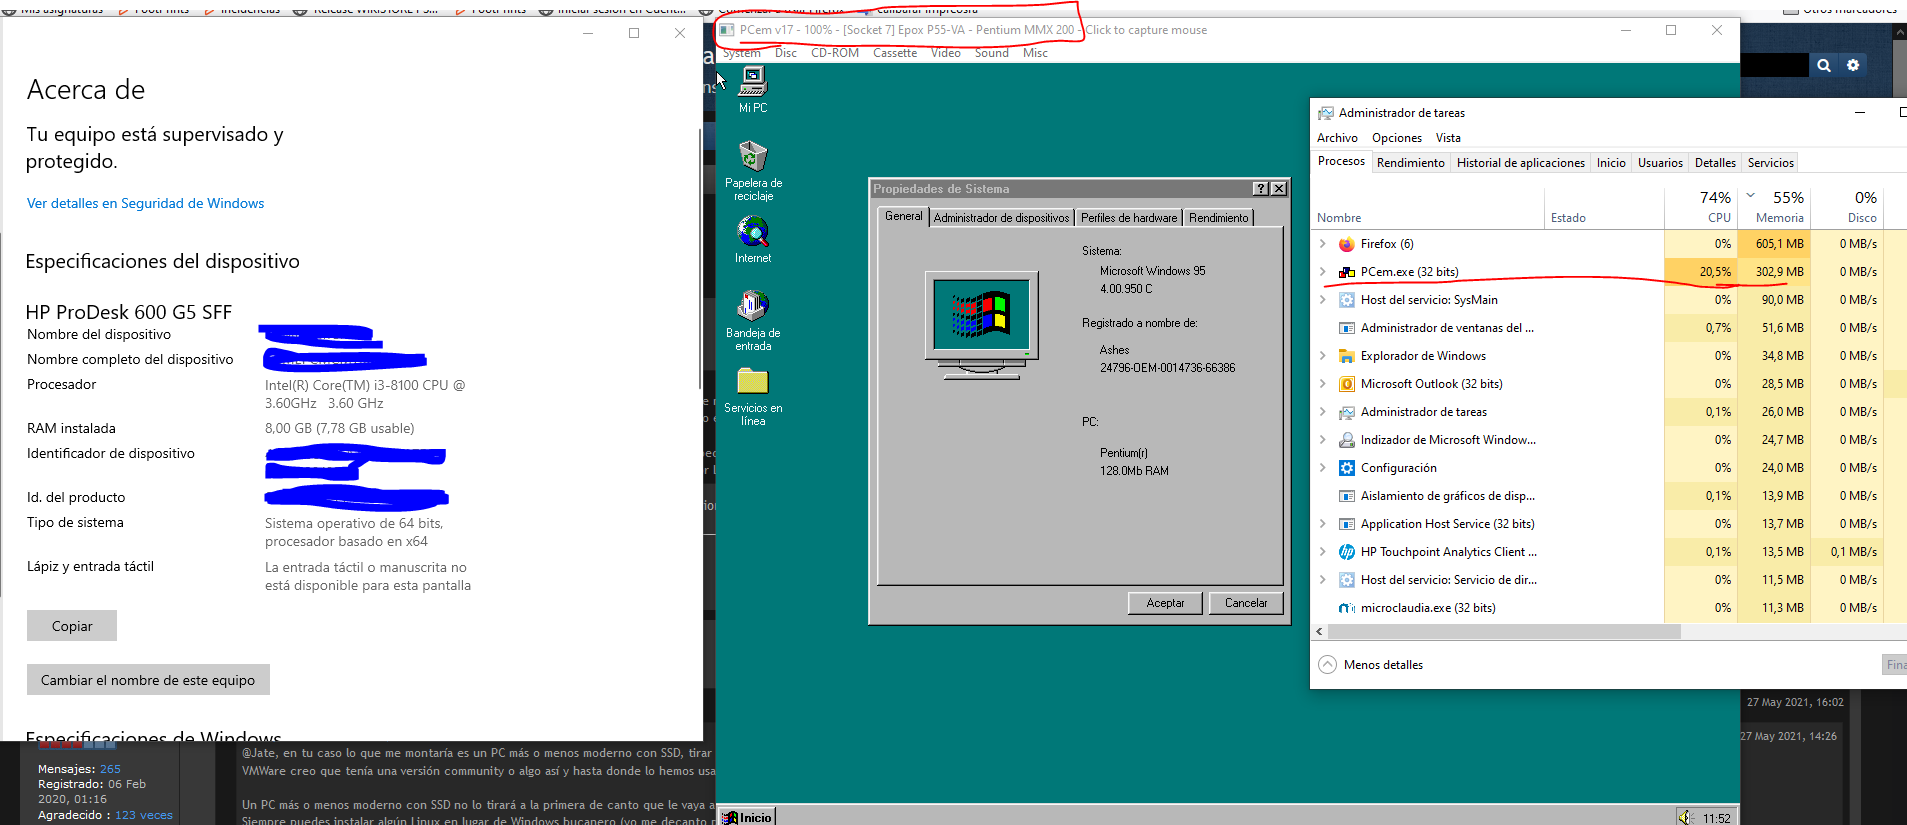The height and width of the screenshot is (825, 1907).
Task: Click the Configuración gear process icon
Action: [1347, 468]
